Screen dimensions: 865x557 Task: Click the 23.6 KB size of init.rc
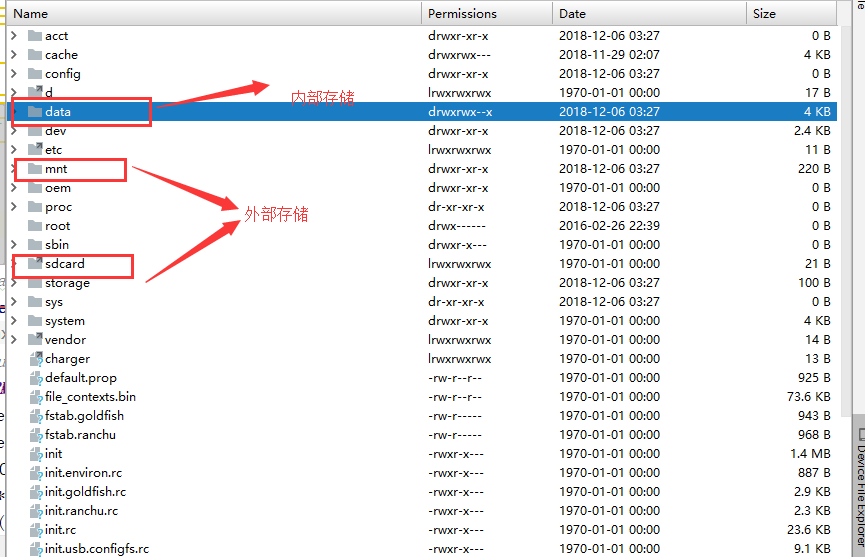[x=809, y=530]
